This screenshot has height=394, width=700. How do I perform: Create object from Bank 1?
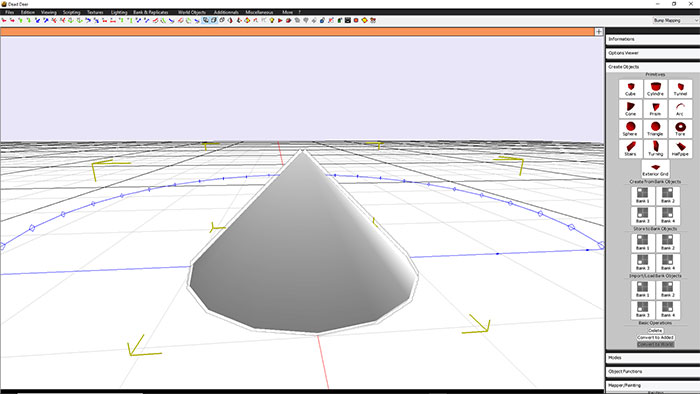tap(642, 195)
